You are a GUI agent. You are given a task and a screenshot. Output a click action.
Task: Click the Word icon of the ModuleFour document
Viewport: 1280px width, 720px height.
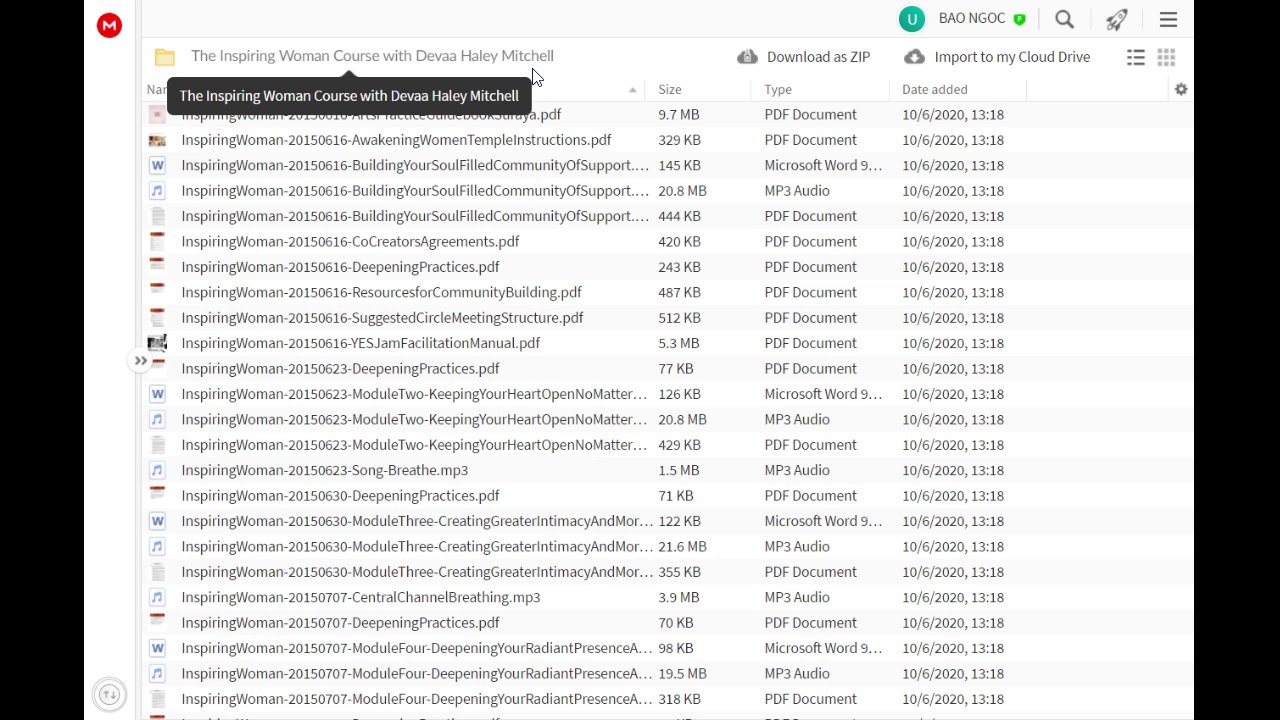click(x=157, y=648)
